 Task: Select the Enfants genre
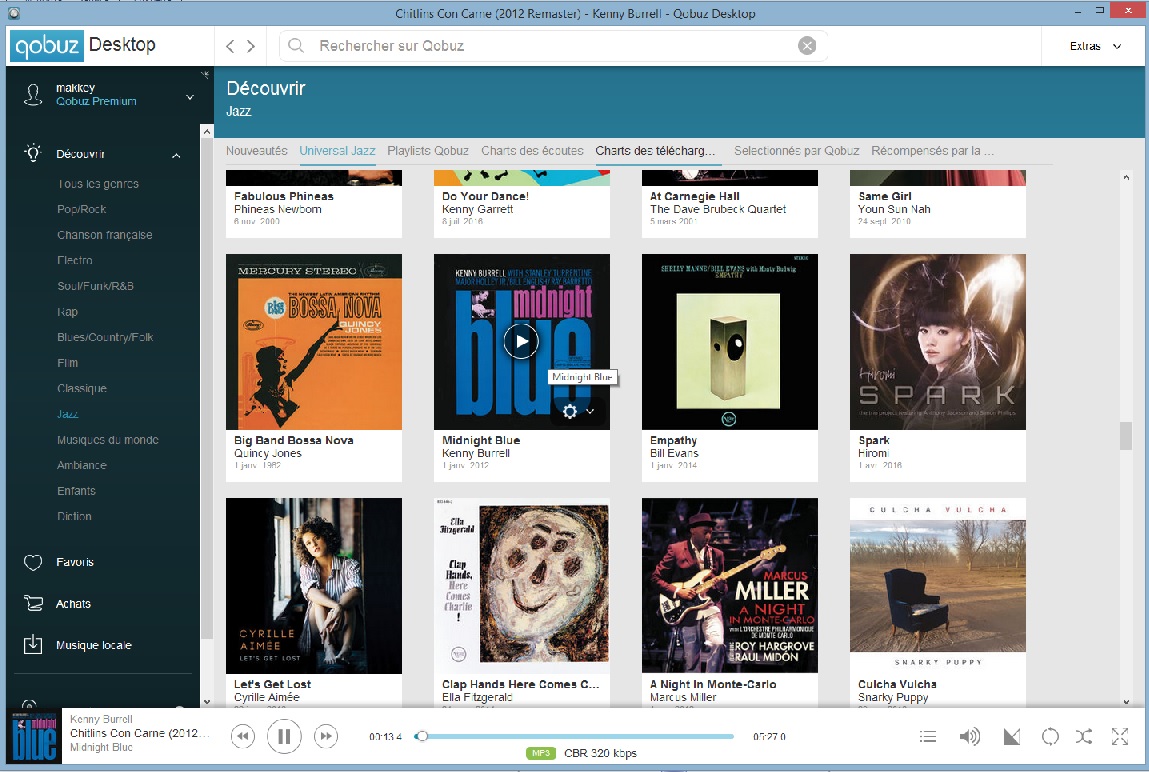click(x=76, y=491)
